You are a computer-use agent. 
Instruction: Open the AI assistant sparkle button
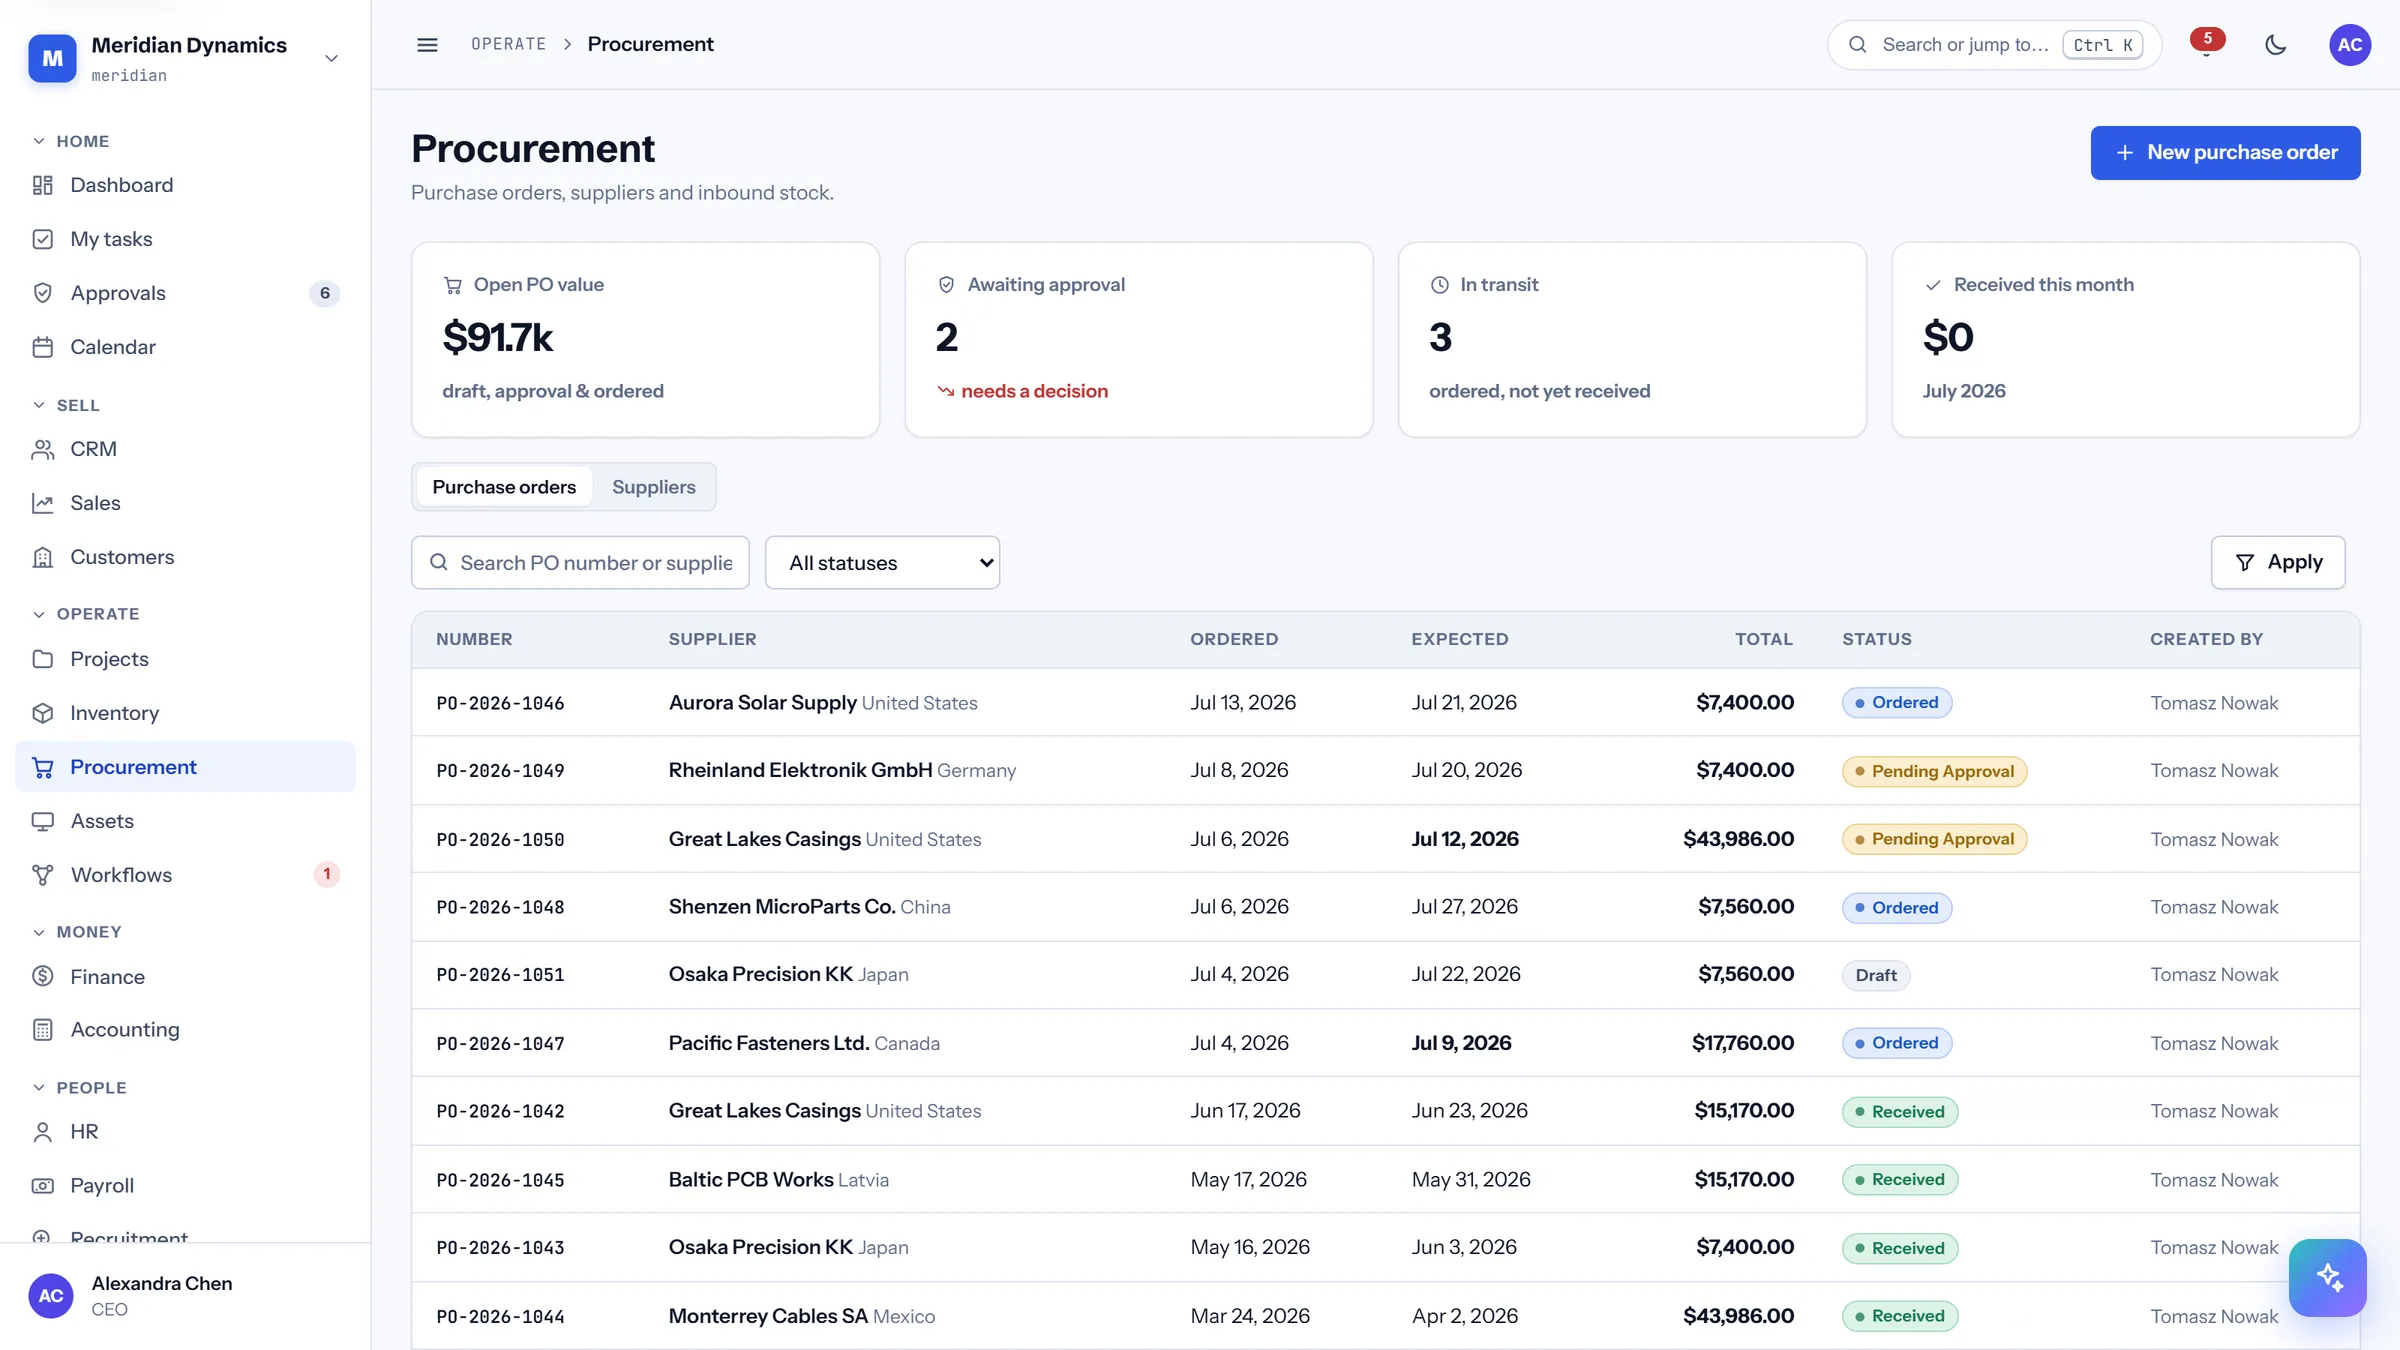point(2327,1278)
